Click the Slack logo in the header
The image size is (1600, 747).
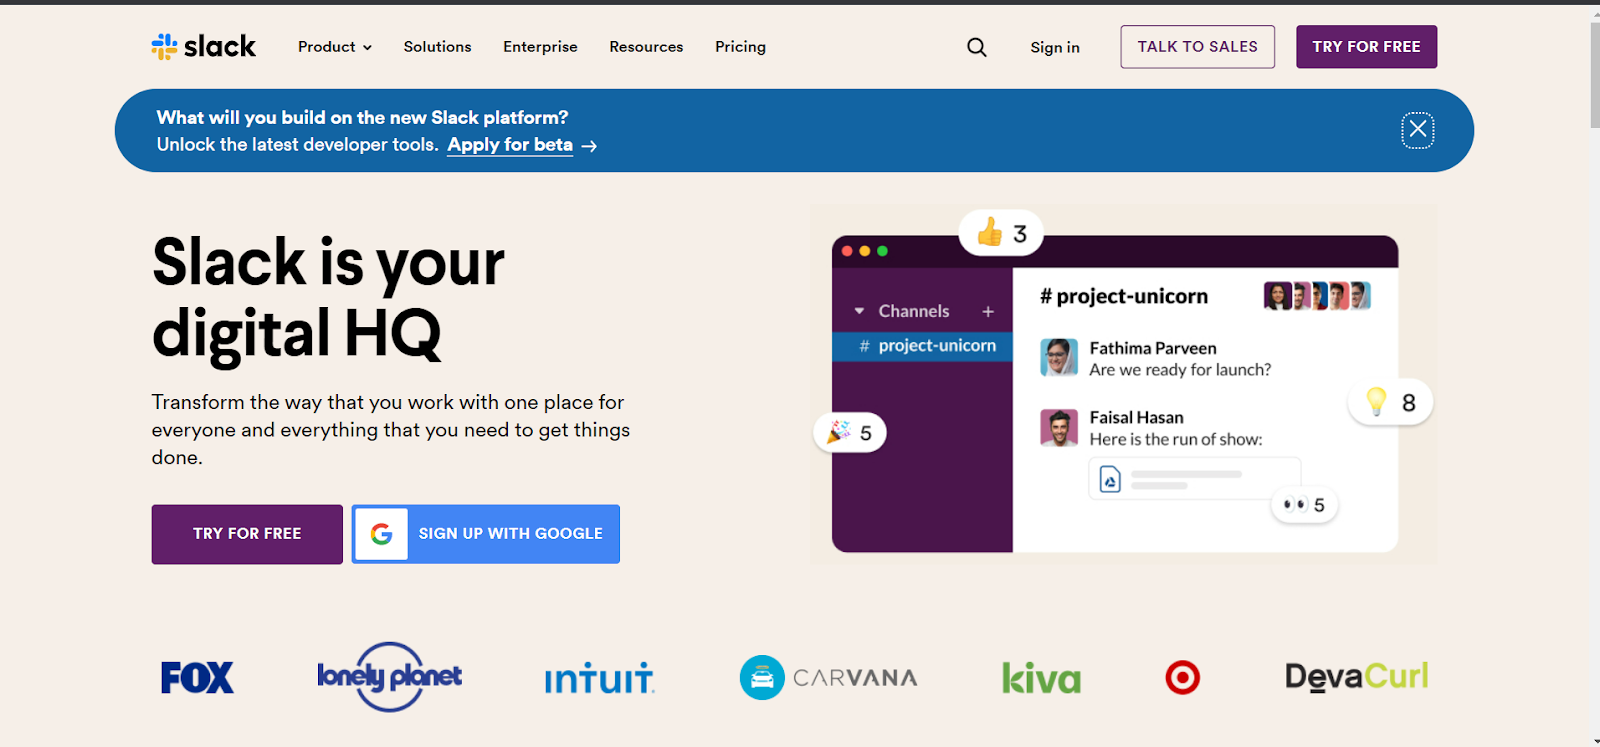(204, 46)
